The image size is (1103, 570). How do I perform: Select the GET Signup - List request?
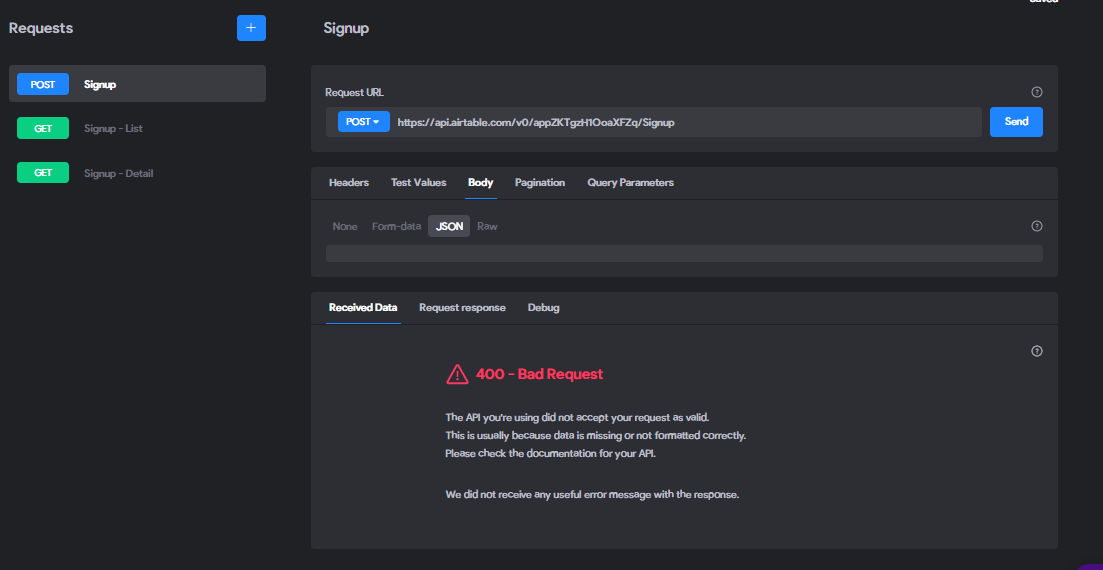click(137, 128)
